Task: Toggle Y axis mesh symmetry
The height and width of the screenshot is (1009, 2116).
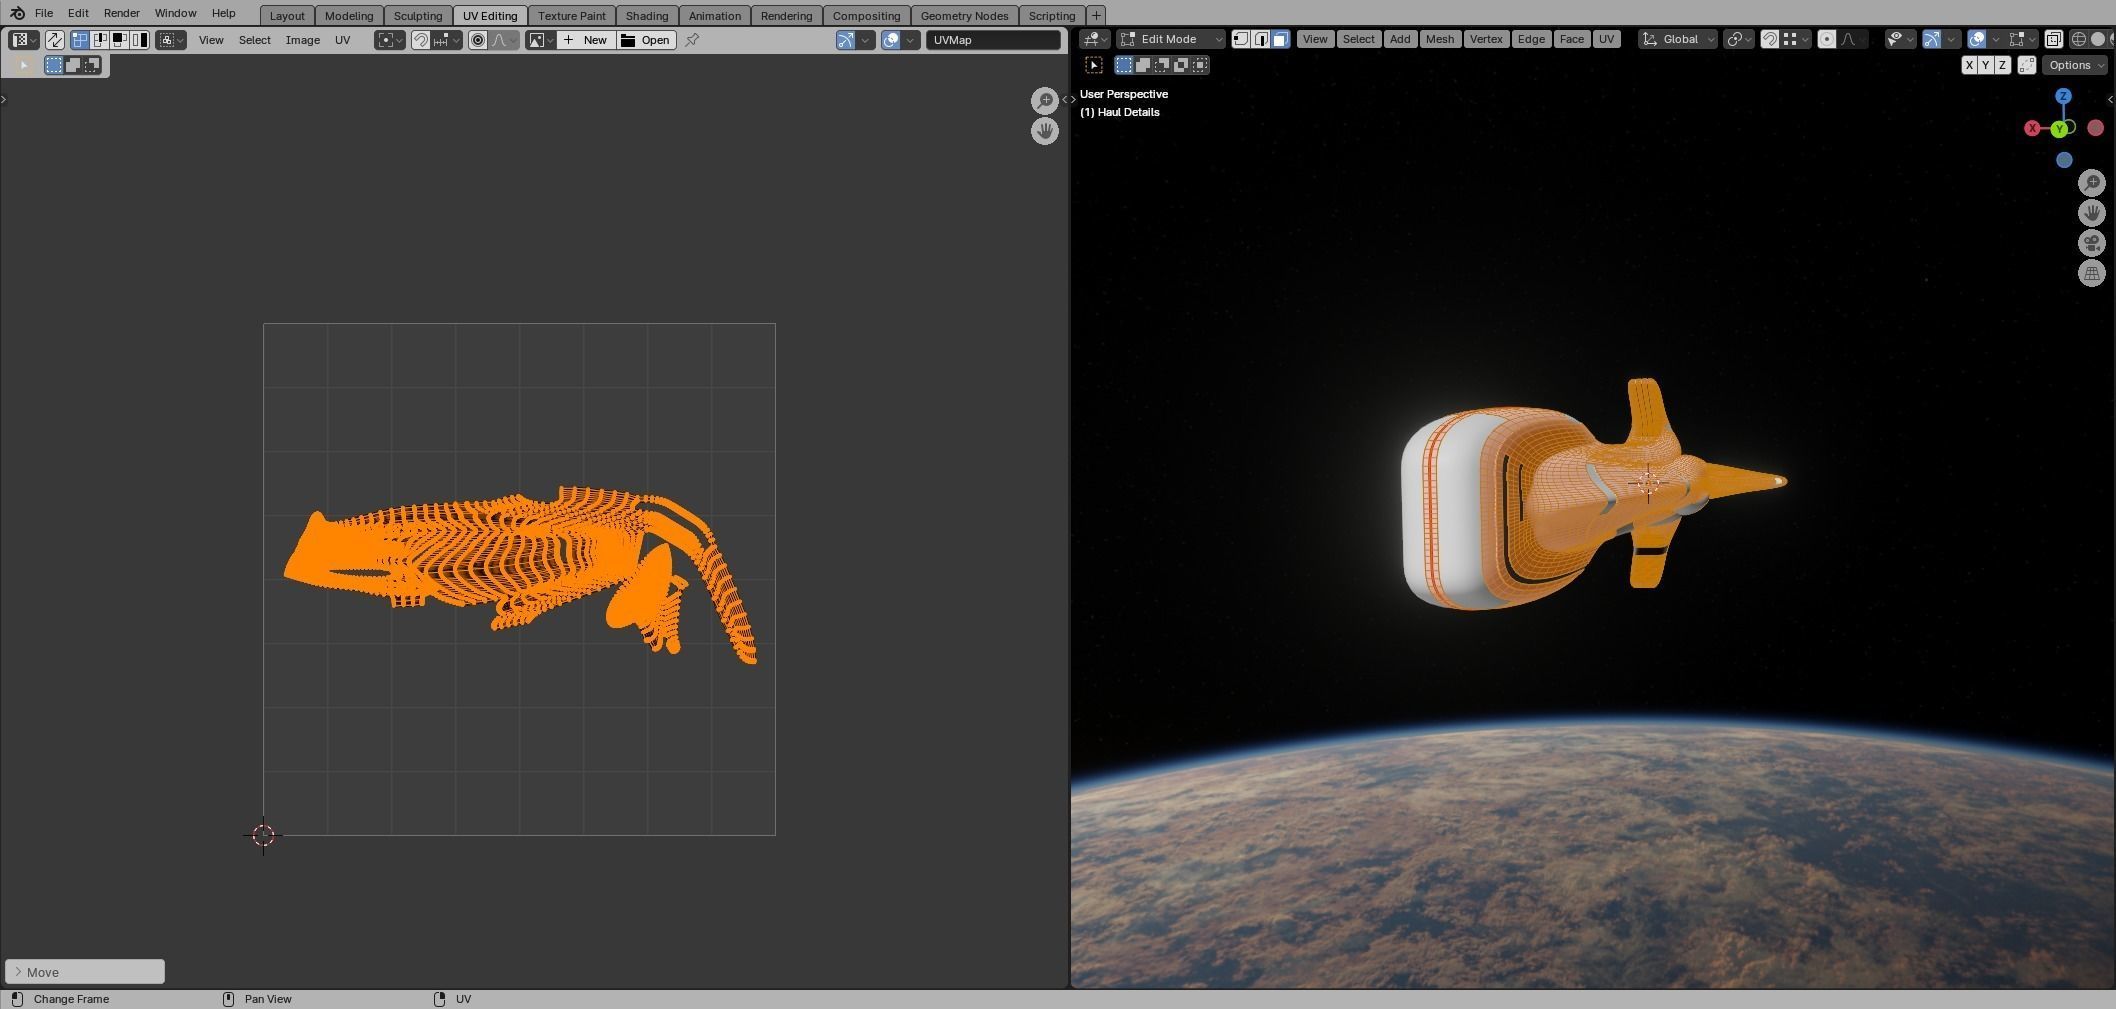Action: point(1985,65)
